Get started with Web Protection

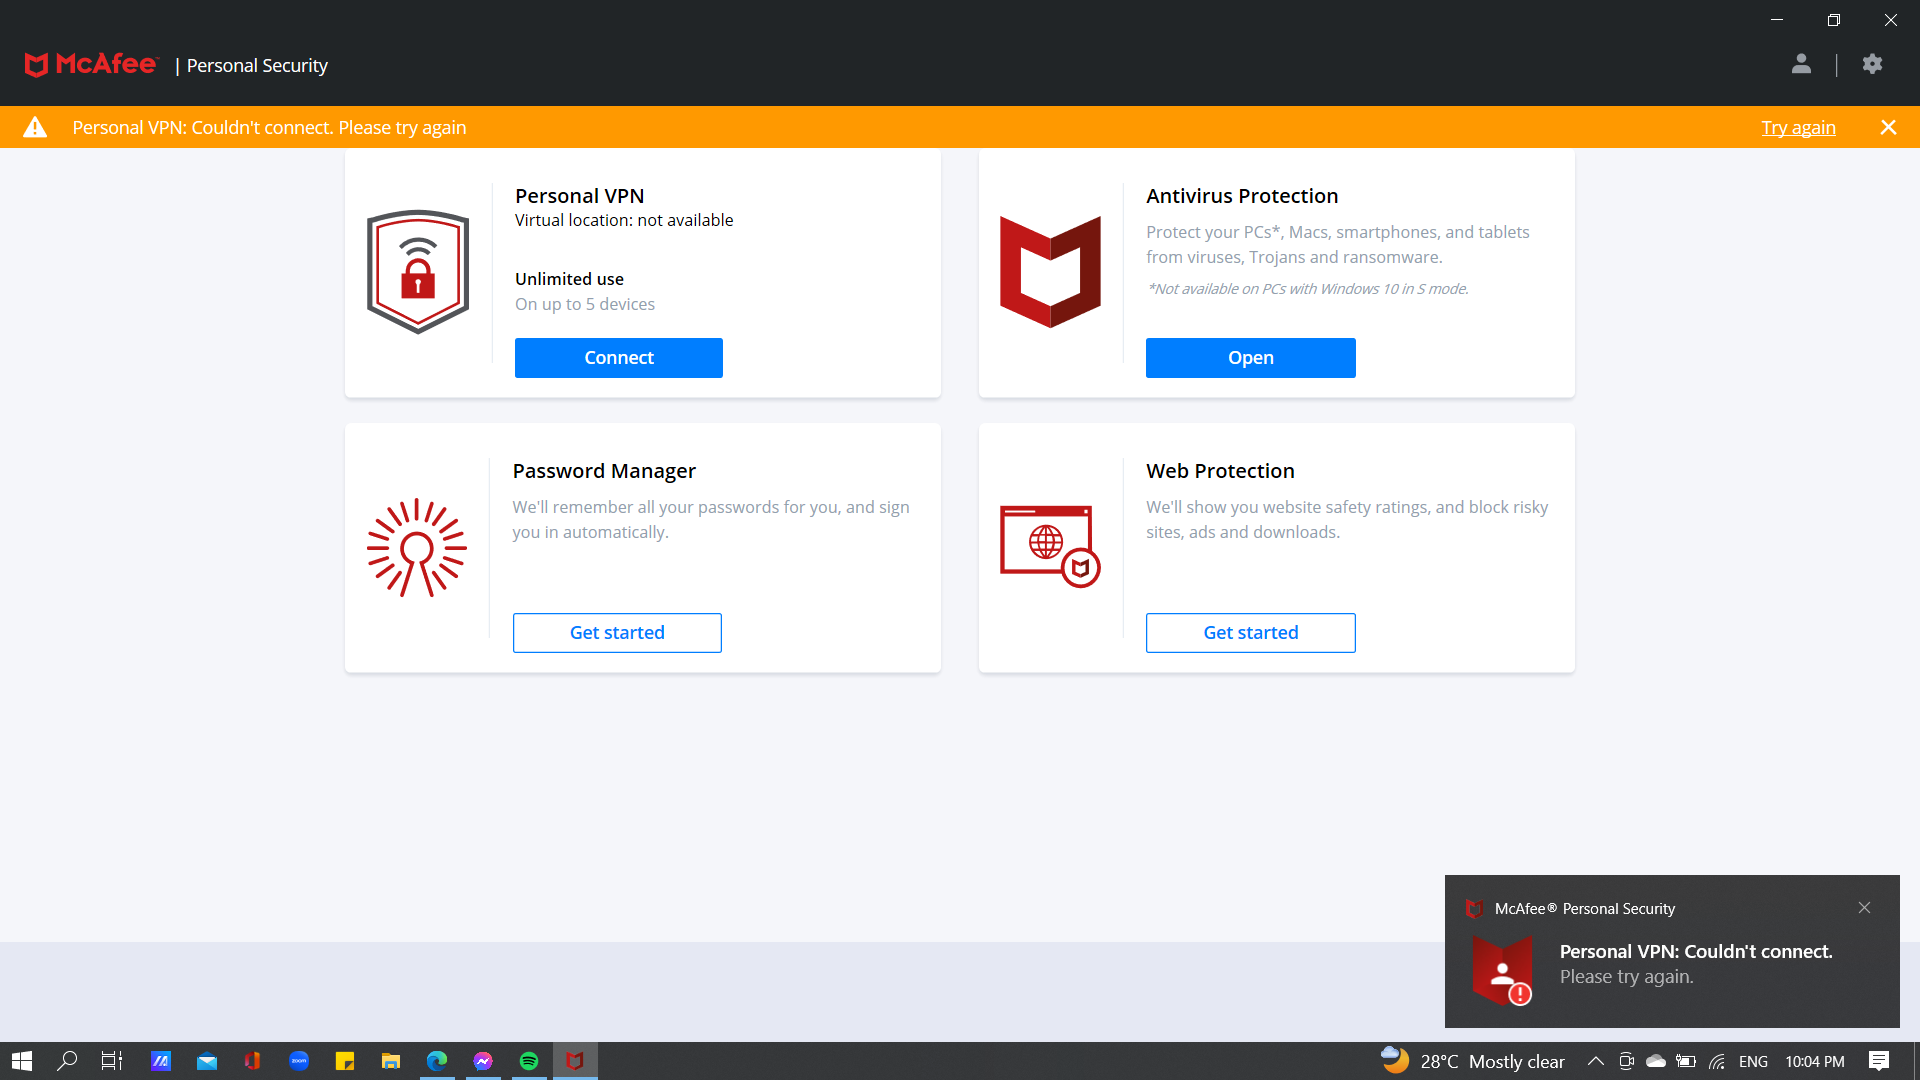(x=1250, y=633)
